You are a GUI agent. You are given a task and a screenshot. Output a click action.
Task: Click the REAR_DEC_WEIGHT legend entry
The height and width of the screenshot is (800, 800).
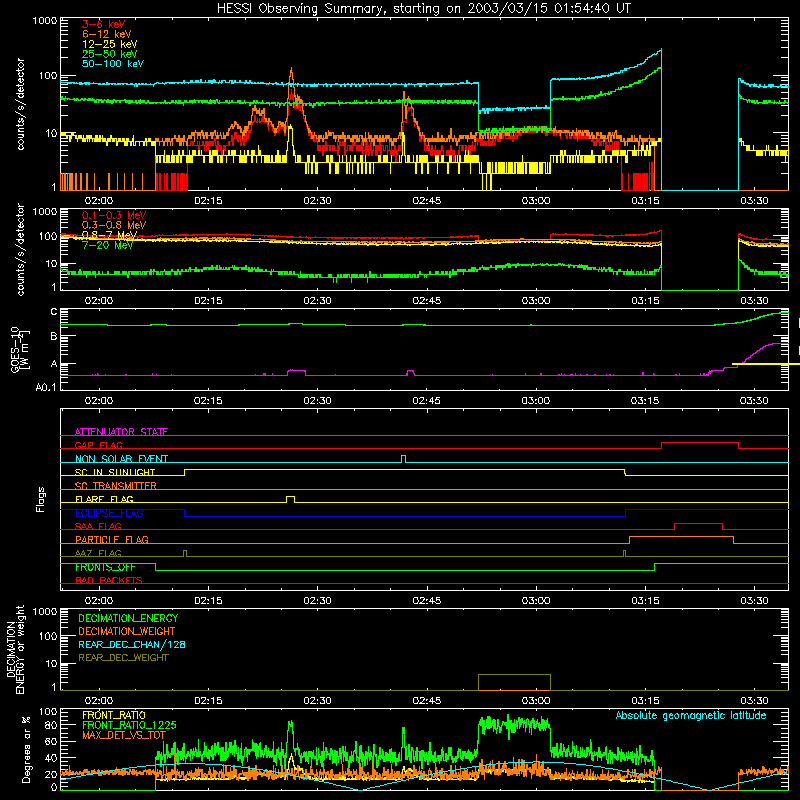tap(123, 658)
